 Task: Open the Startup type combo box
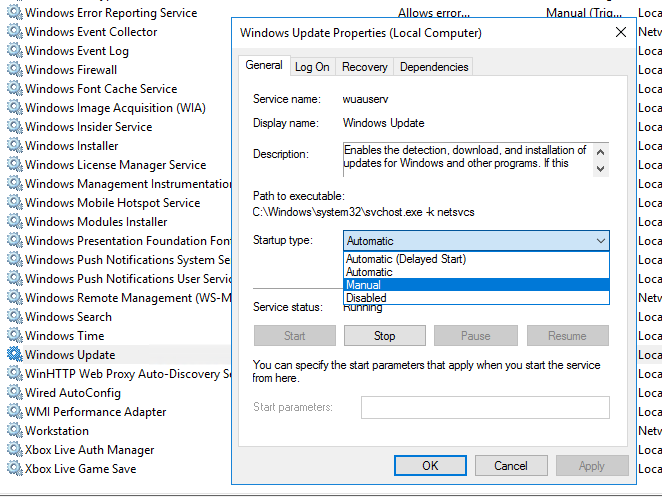pyautogui.click(x=476, y=241)
